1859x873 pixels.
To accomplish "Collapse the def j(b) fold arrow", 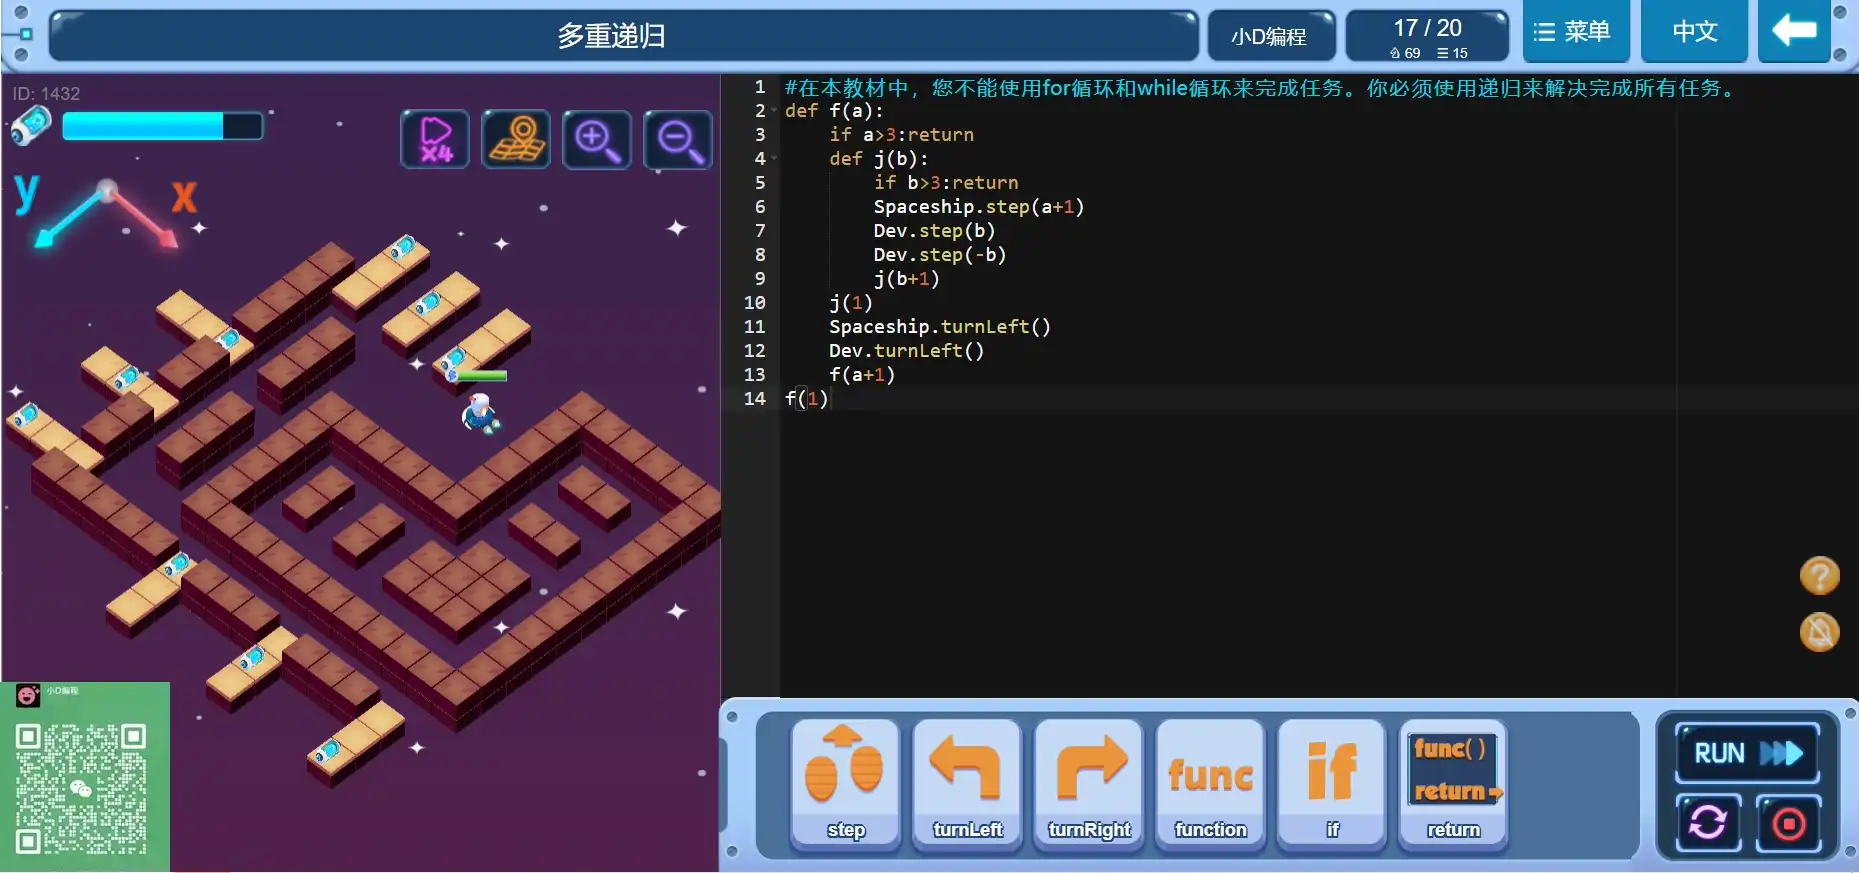I will [x=774, y=159].
